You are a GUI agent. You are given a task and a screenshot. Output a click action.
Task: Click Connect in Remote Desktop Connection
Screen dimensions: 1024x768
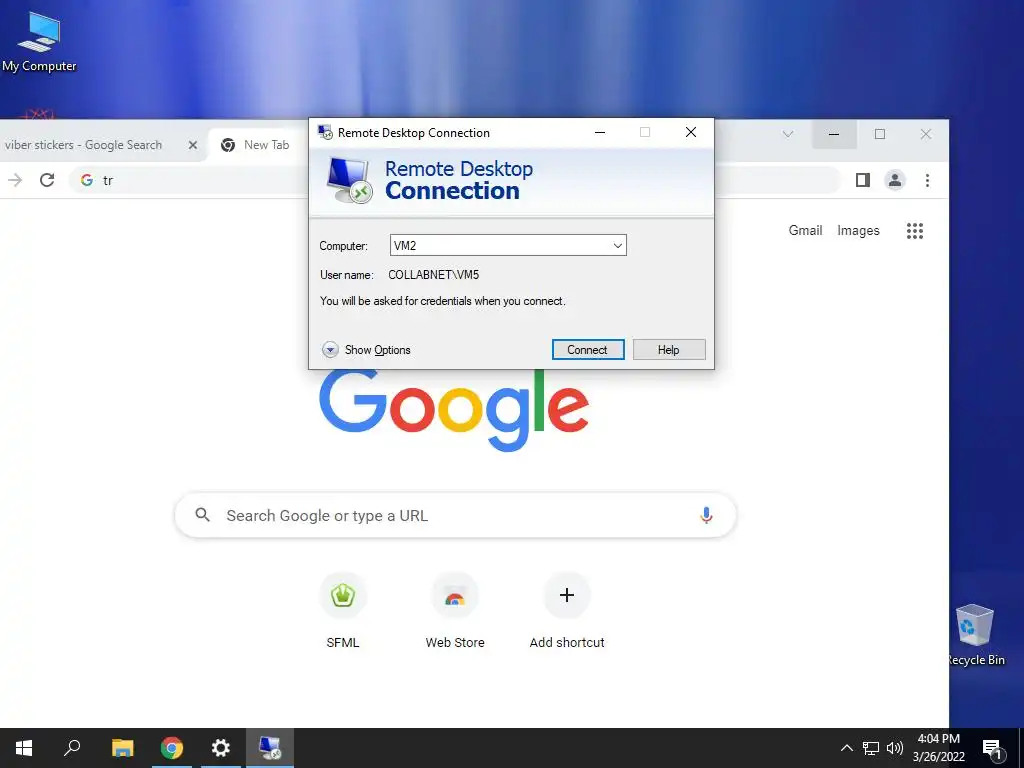tap(588, 349)
